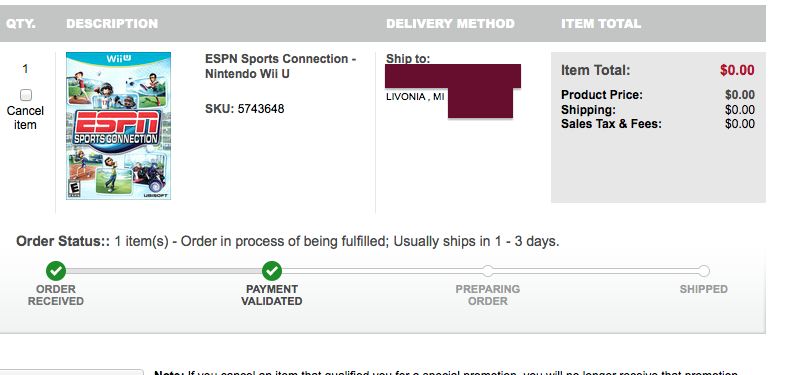The height and width of the screenshot is (375, 786).
Task: Click the Shipped status label
Action: [704, 289]
